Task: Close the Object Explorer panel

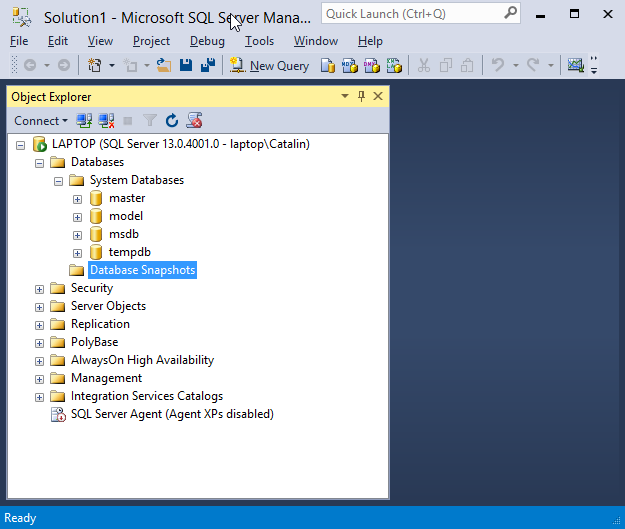Action: coord(378,96)
